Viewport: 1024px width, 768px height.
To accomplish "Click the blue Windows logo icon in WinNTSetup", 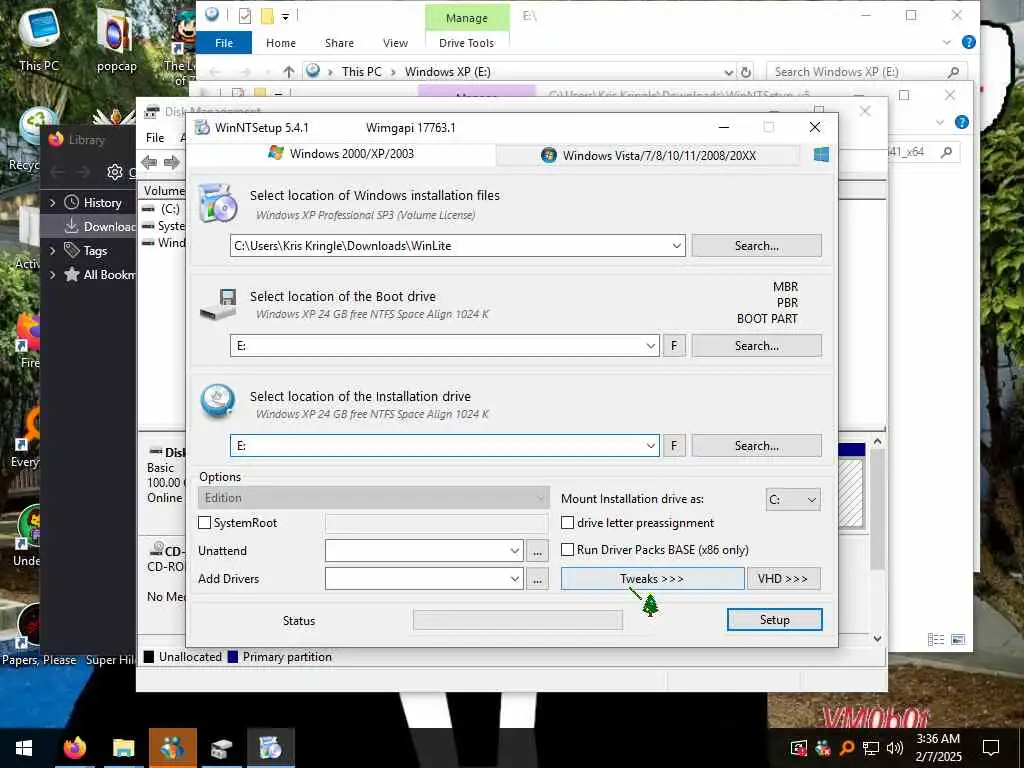I will [821, 155].
